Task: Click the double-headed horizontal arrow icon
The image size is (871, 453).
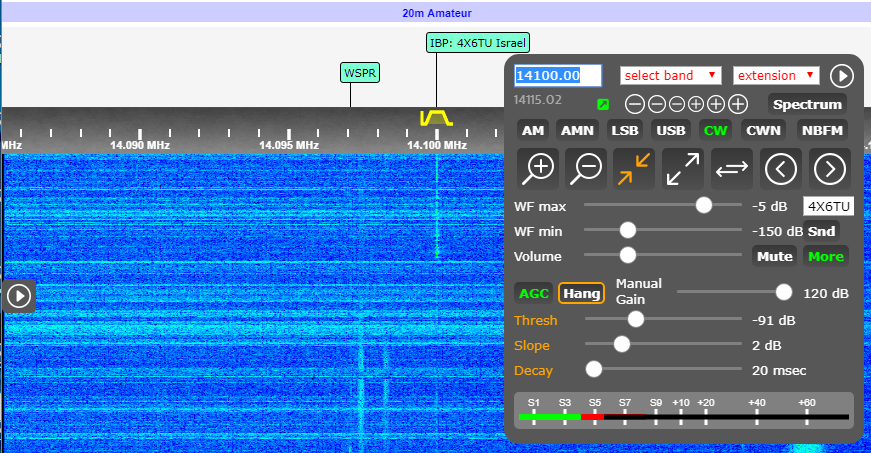Action: click(732, 168)
